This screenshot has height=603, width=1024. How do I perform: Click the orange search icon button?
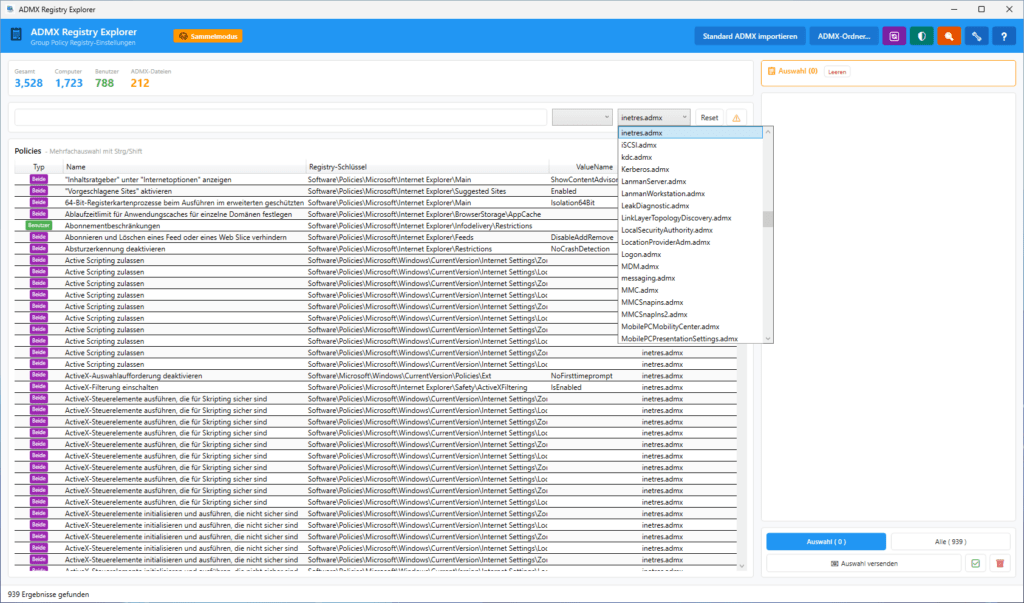tap(949, 36)
